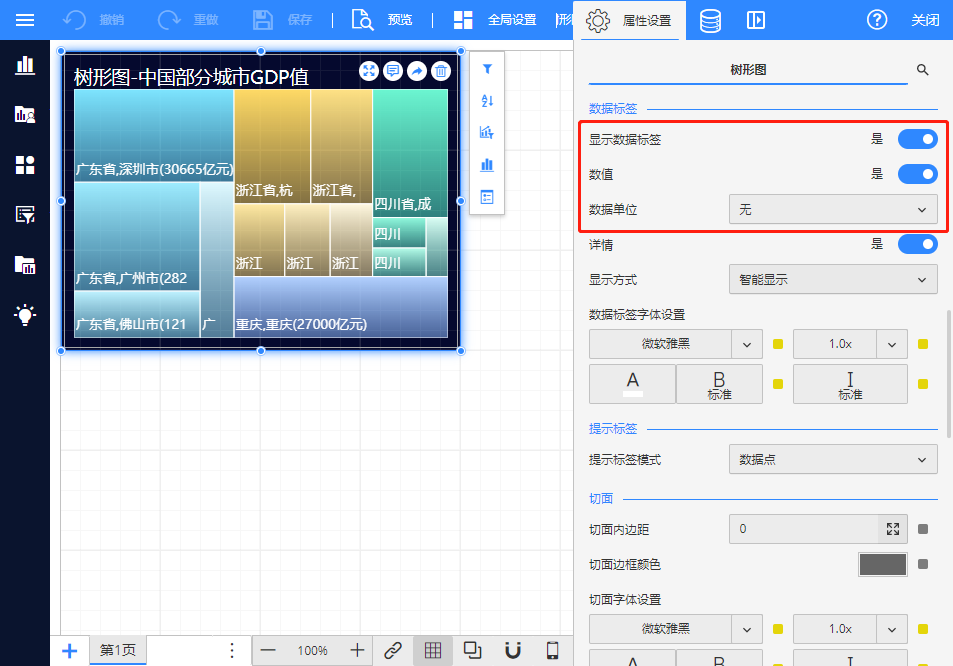Screen dimensions: 953x666
Task: Expand the 显示方式 dropdown
Action: [x=833, y=280]
